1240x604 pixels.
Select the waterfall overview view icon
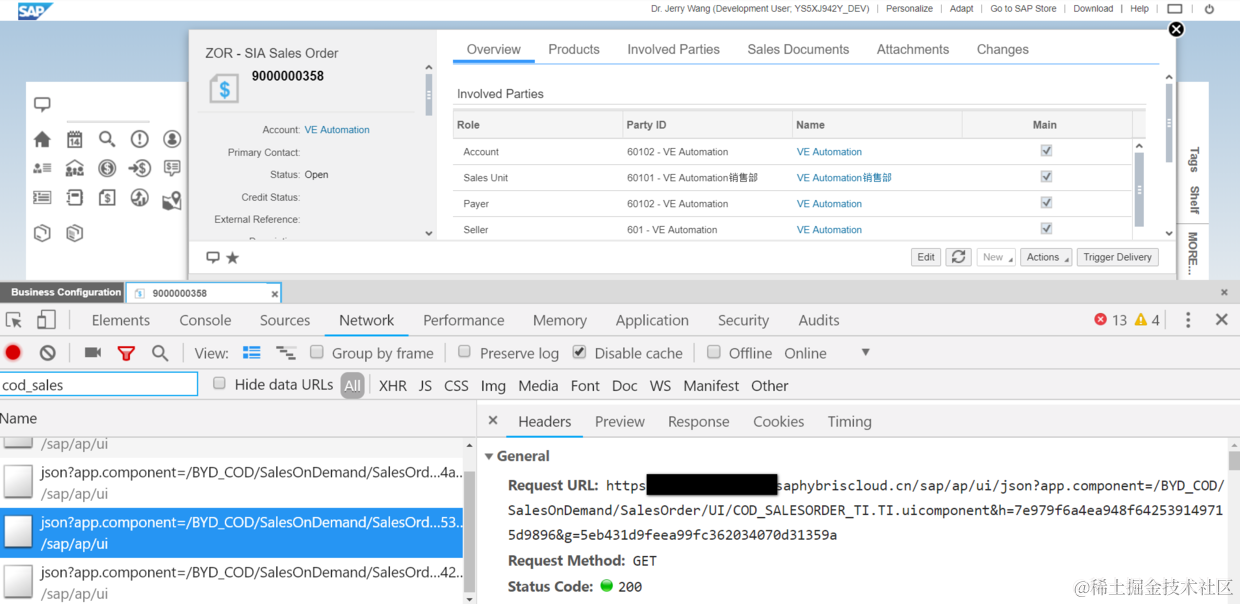coord(286,353)
